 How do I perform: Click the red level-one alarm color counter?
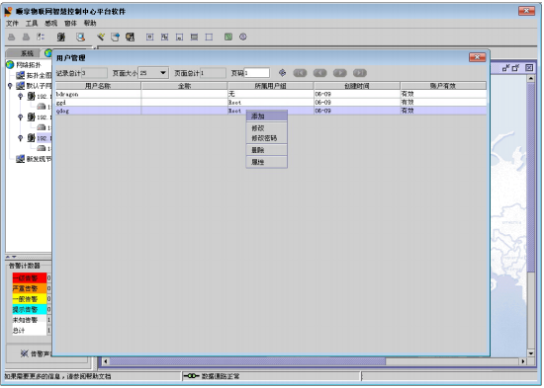pos(29,278)
